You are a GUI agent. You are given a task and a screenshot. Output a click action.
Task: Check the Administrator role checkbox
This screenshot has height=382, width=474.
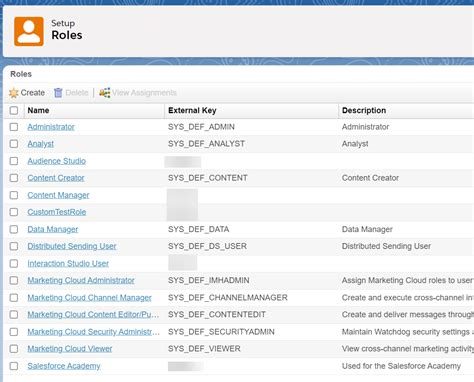[14, 127]
